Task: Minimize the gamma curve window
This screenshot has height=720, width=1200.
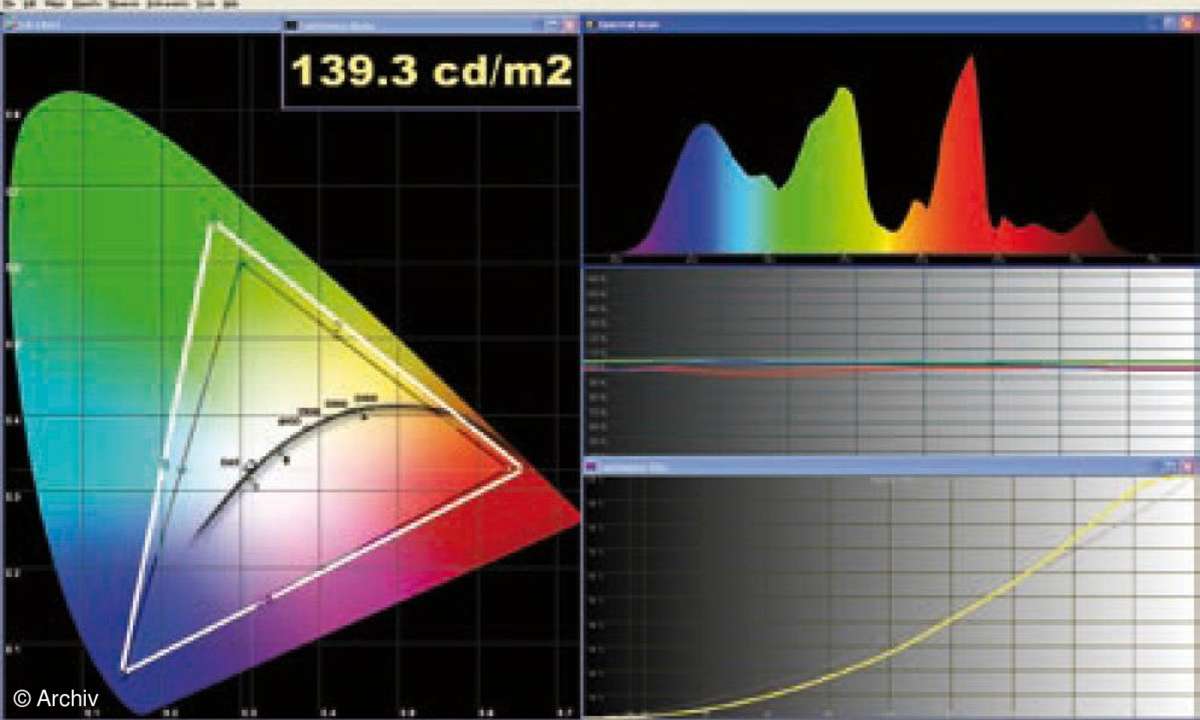Action: pyautogui.click(x=1152, y=466)
